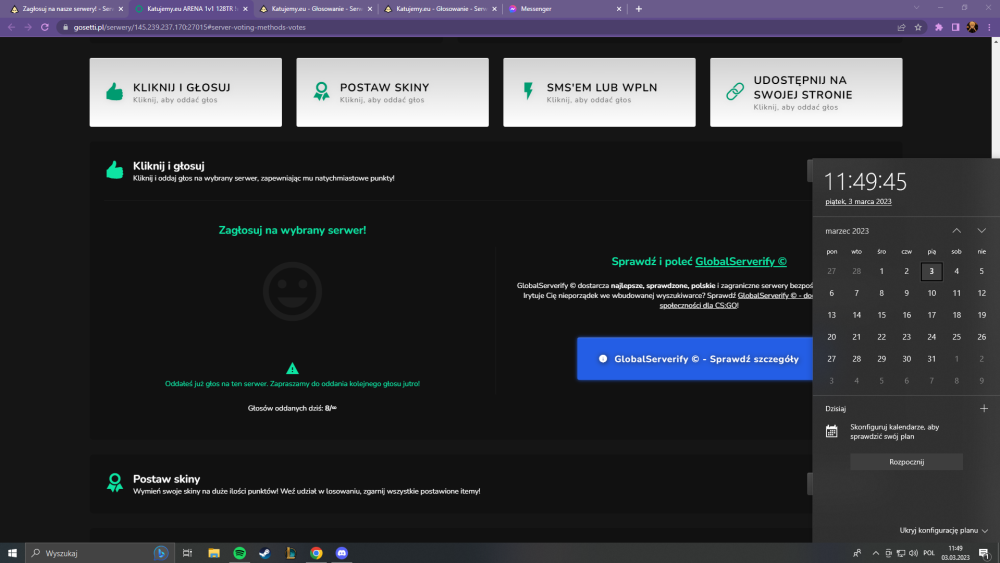1000x563 pixels.
Task: Click the marzec 2023 month header
Action: tap(847, 231)
